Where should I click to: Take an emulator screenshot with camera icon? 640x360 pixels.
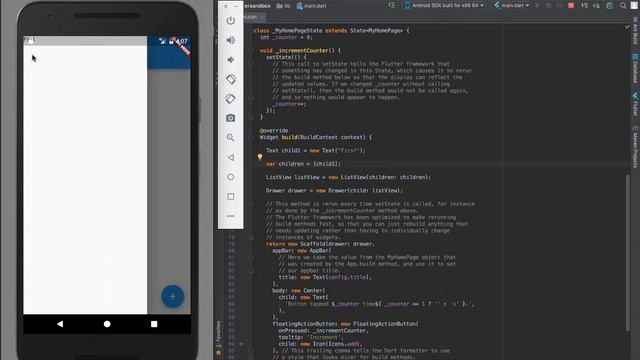(x=231, y=118)
